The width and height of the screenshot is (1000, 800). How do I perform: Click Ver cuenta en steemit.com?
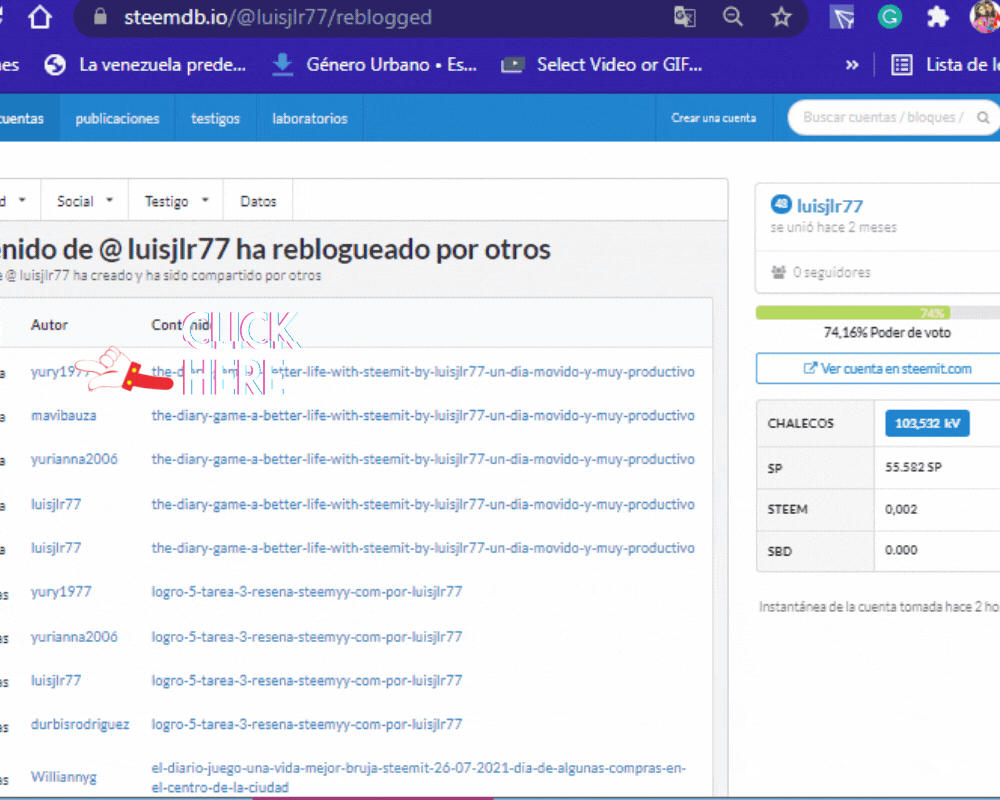click(x=886, y=369)
